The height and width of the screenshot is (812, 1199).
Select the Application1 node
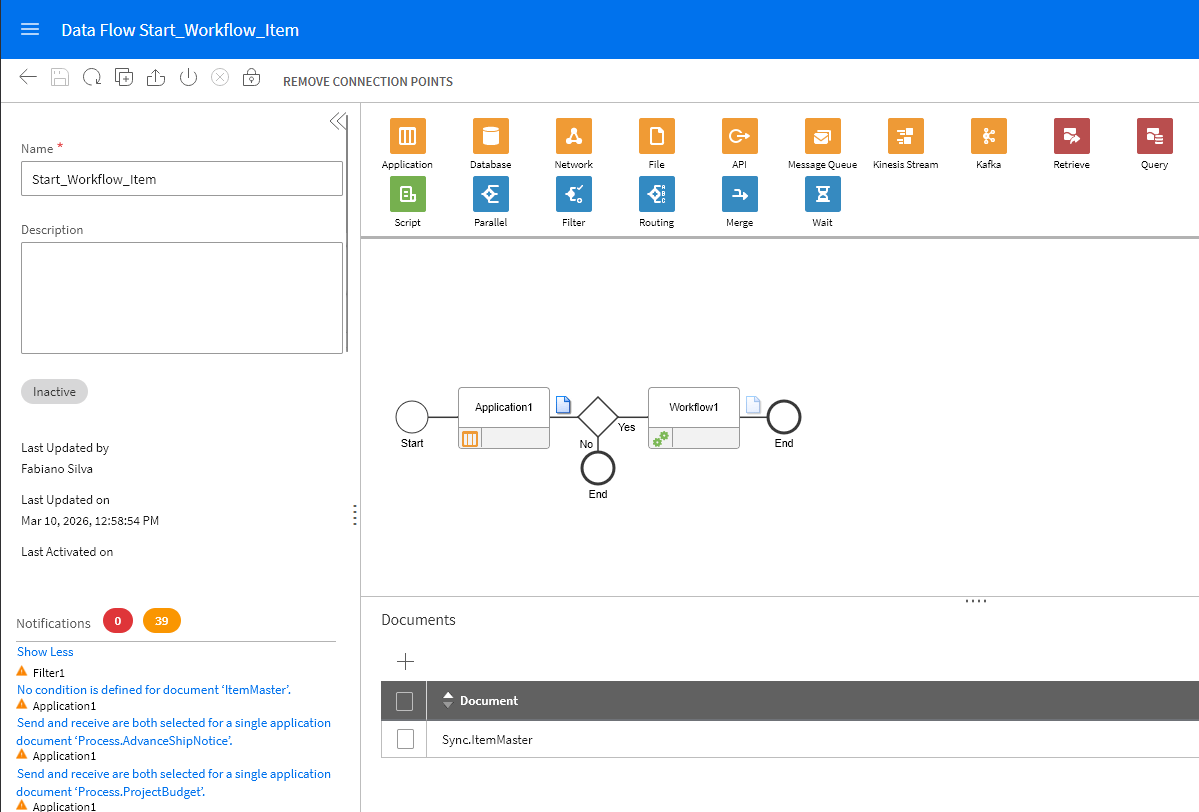504,417
